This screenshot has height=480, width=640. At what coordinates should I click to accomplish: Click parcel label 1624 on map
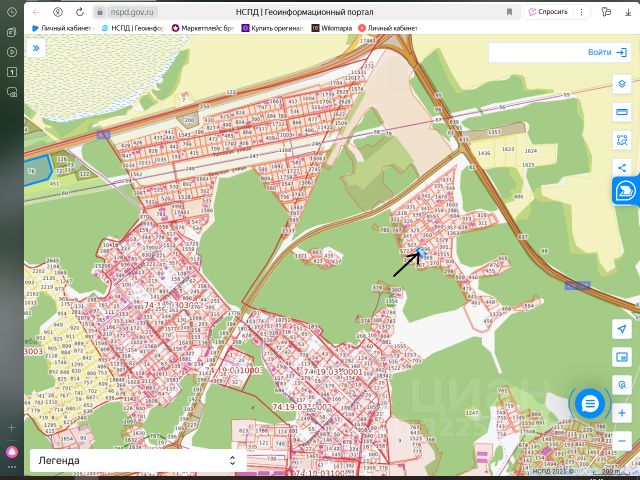coord(531,151)
